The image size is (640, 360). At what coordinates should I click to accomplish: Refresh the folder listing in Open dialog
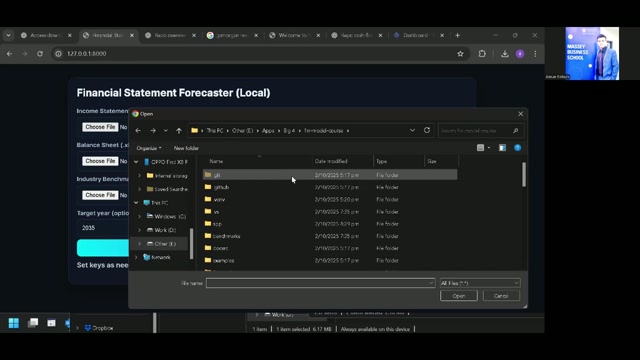pyautogui.click(x=427, y=130)
